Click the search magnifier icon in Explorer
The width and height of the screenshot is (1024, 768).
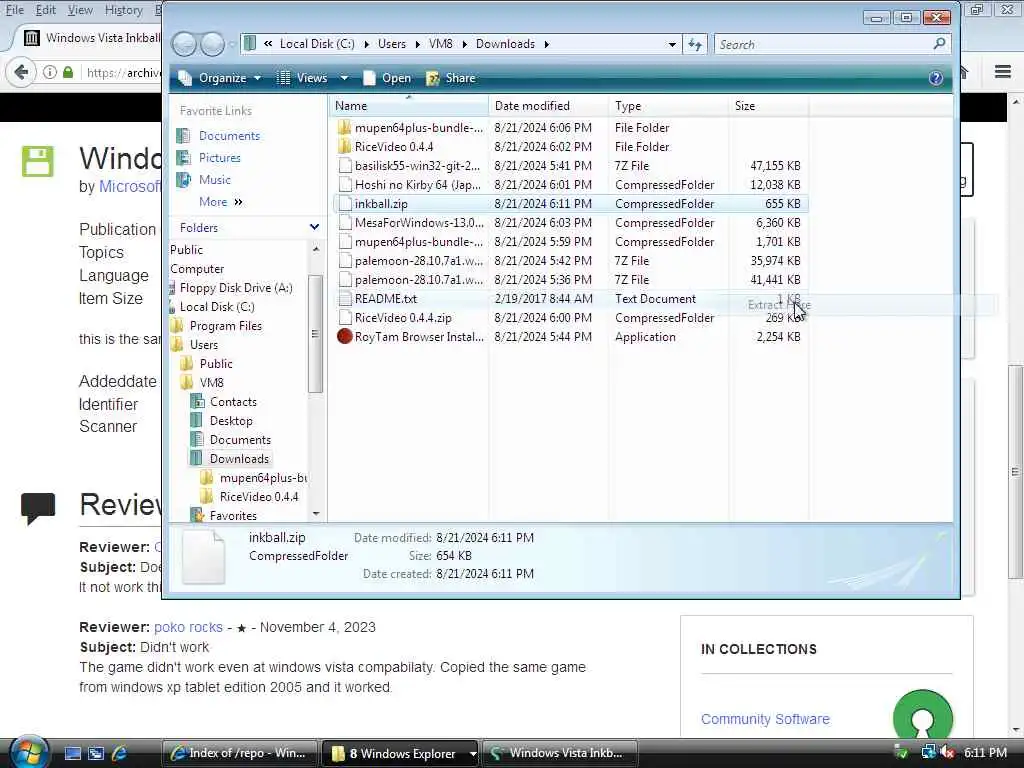[x=939, y=44]
